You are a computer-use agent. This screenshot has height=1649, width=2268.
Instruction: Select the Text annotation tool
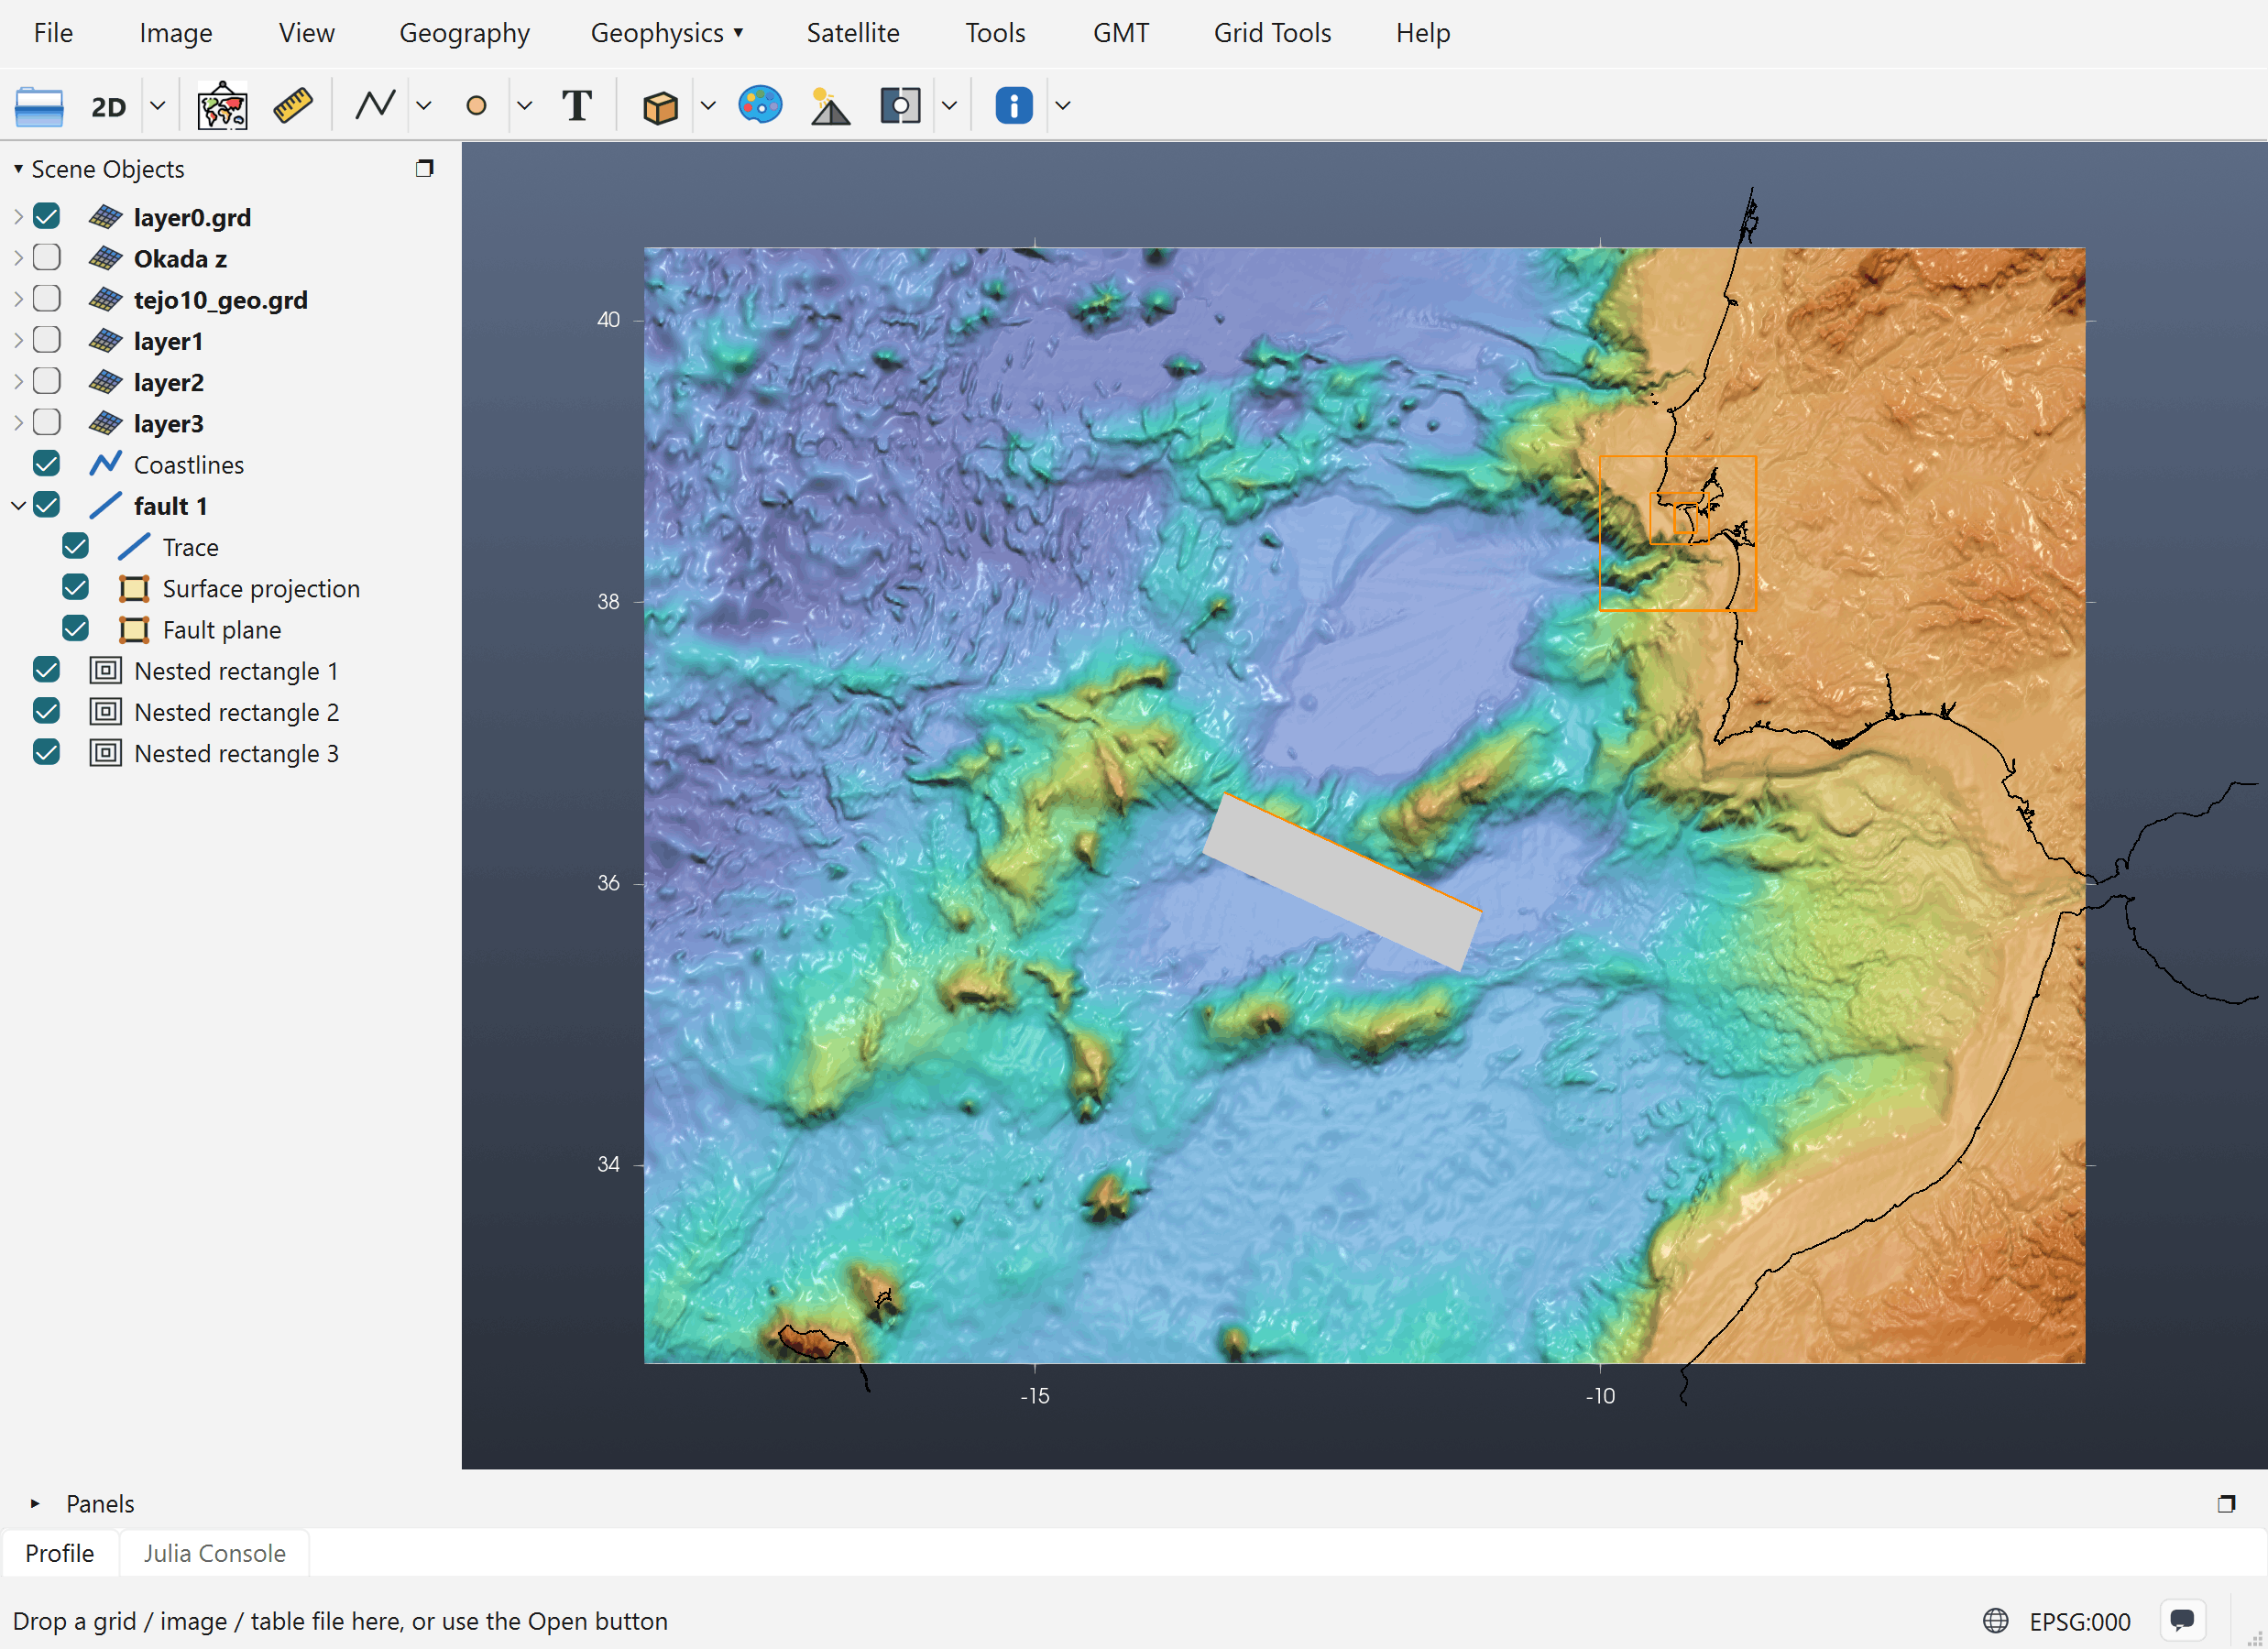pos(577,105)
